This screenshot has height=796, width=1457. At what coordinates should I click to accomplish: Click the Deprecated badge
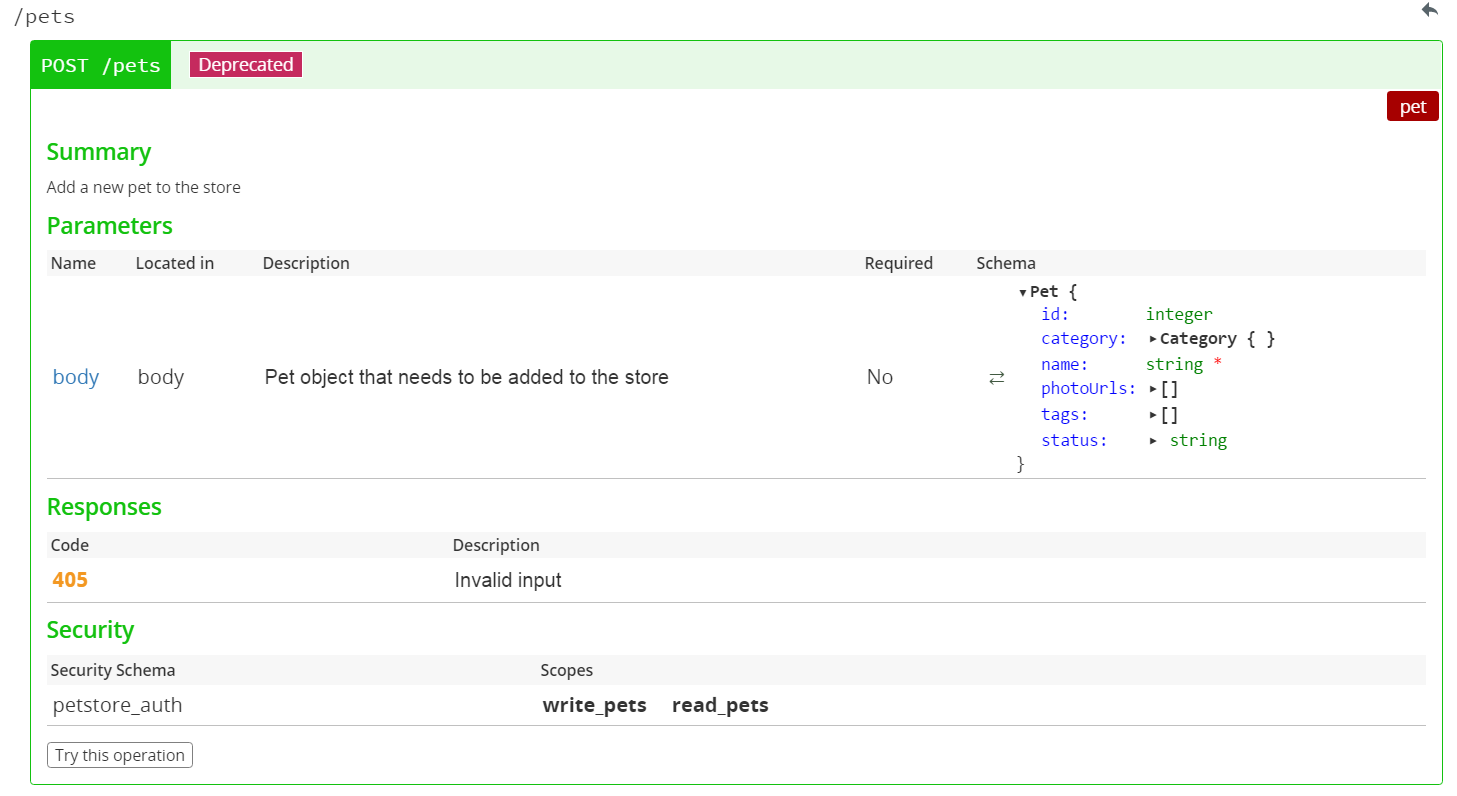[x=246, y=65]
